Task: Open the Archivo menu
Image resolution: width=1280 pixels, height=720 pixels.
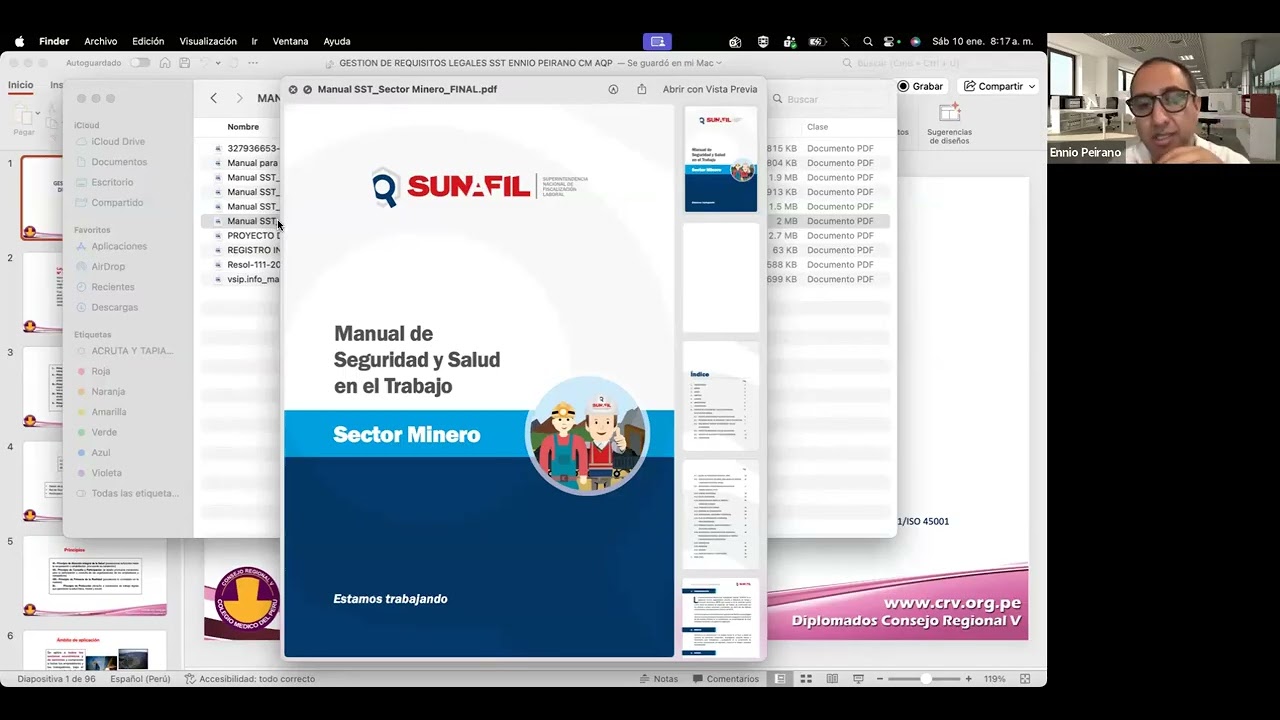Action: click(101, 42)
